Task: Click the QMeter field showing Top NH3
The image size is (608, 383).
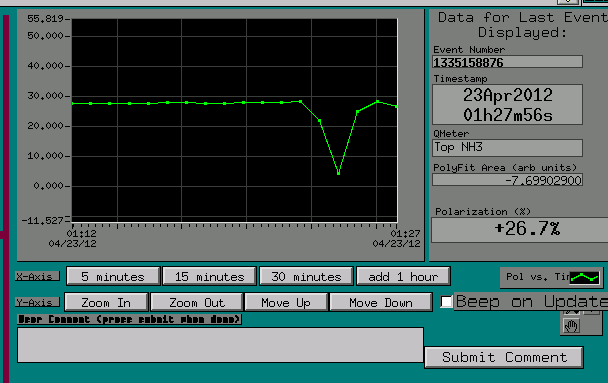Action: (x=507, y=148)
